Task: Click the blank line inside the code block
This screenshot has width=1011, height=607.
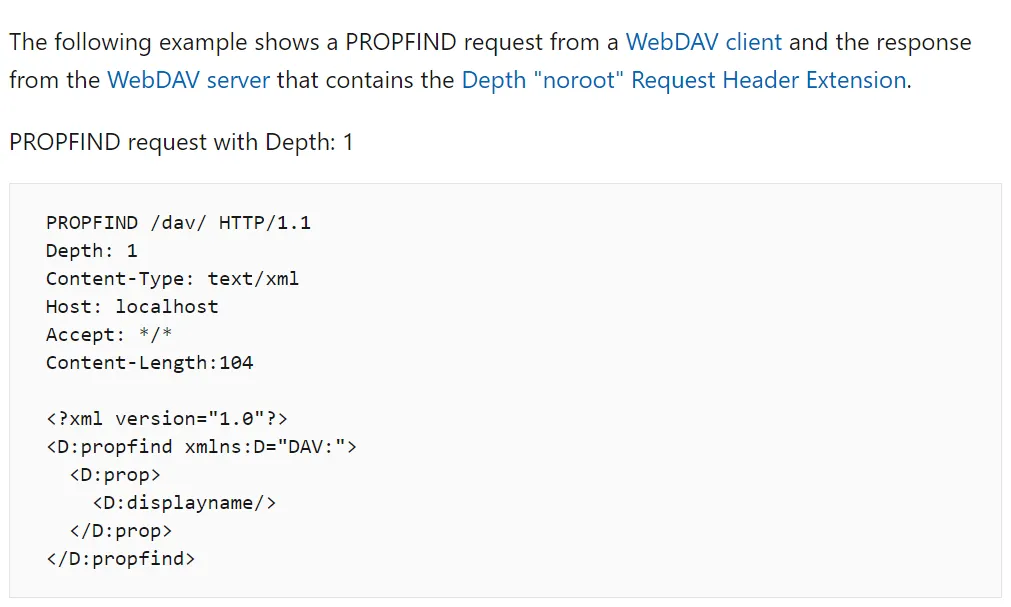Action: tap(300, 390)
